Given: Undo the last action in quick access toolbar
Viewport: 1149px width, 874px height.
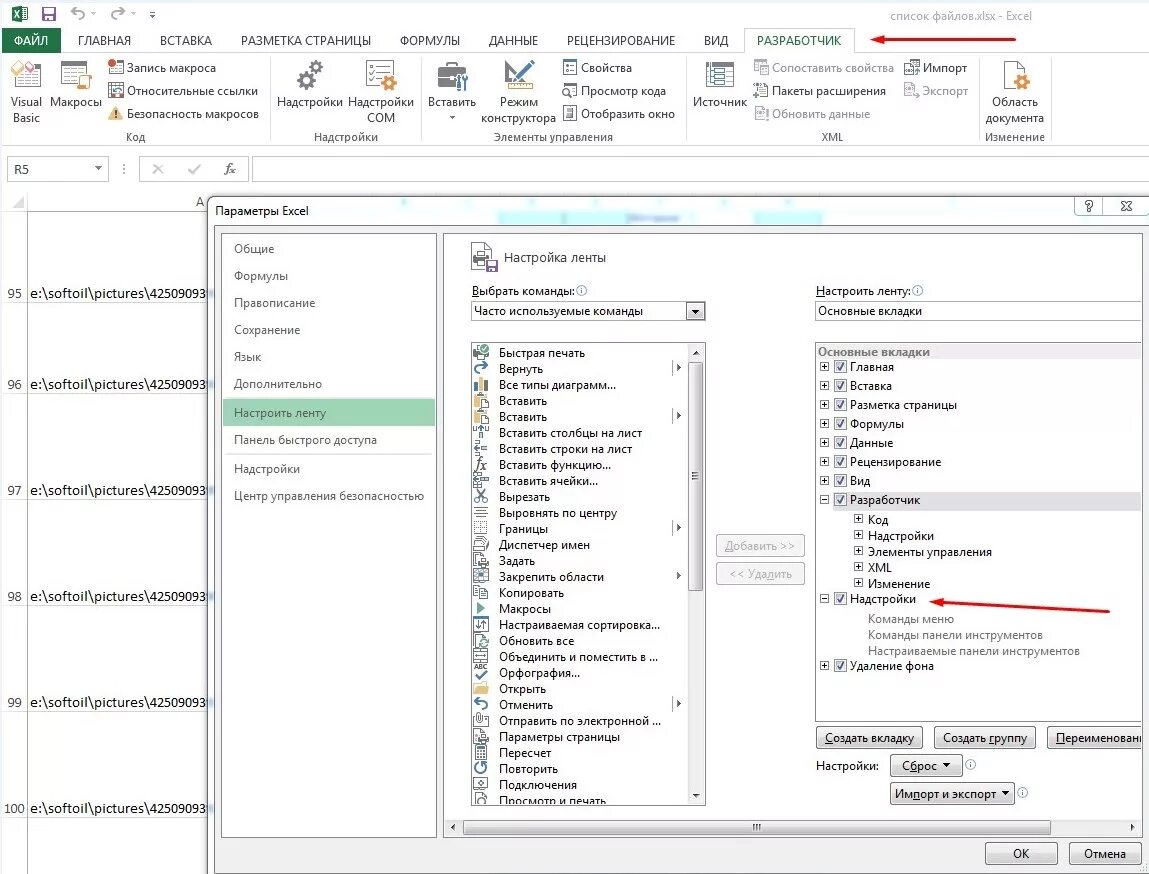Looking at the screenshot, I should pyautogui.click(x=78, y=14).
